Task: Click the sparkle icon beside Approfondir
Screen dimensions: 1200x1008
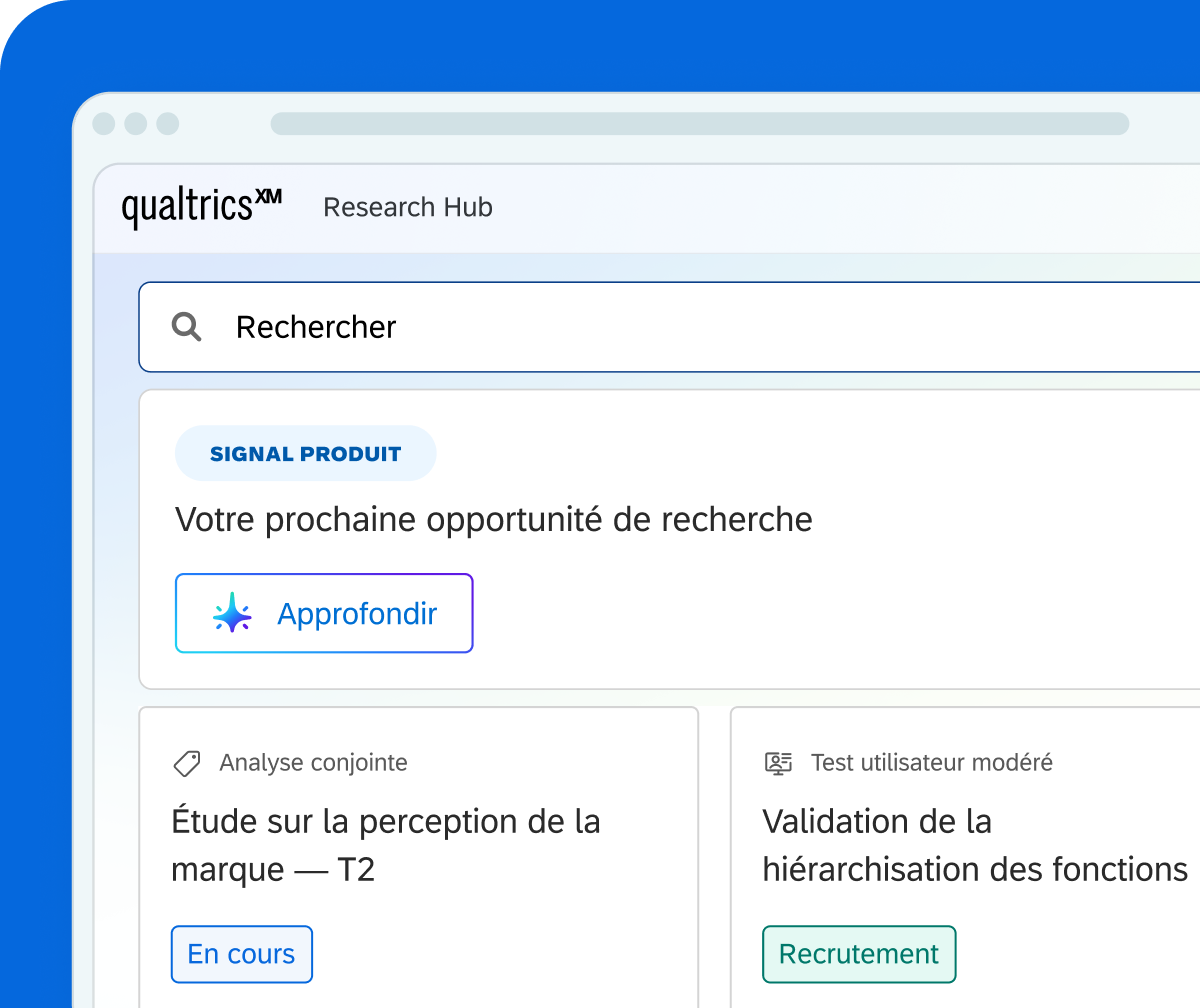Action: click(x=233, y=613)
